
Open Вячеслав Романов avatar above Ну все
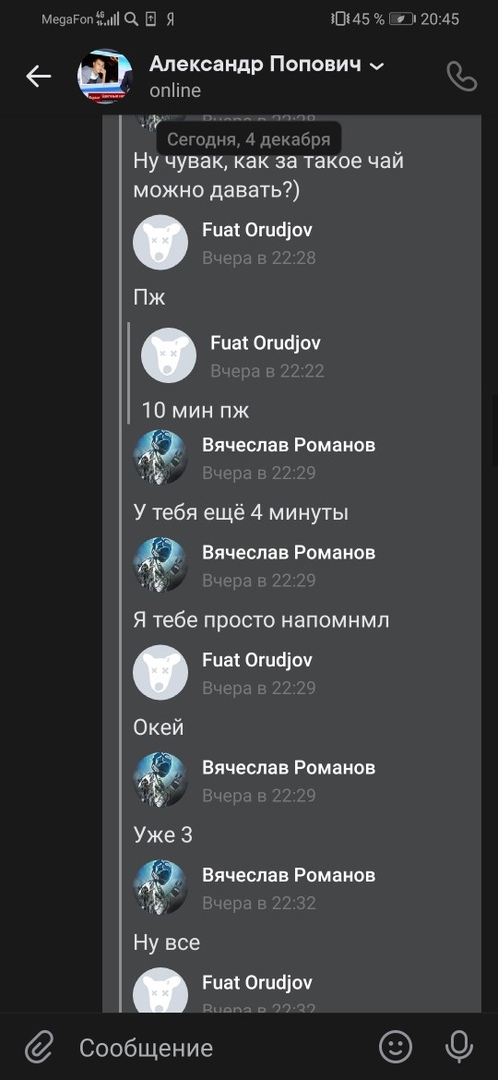(160, 887)
